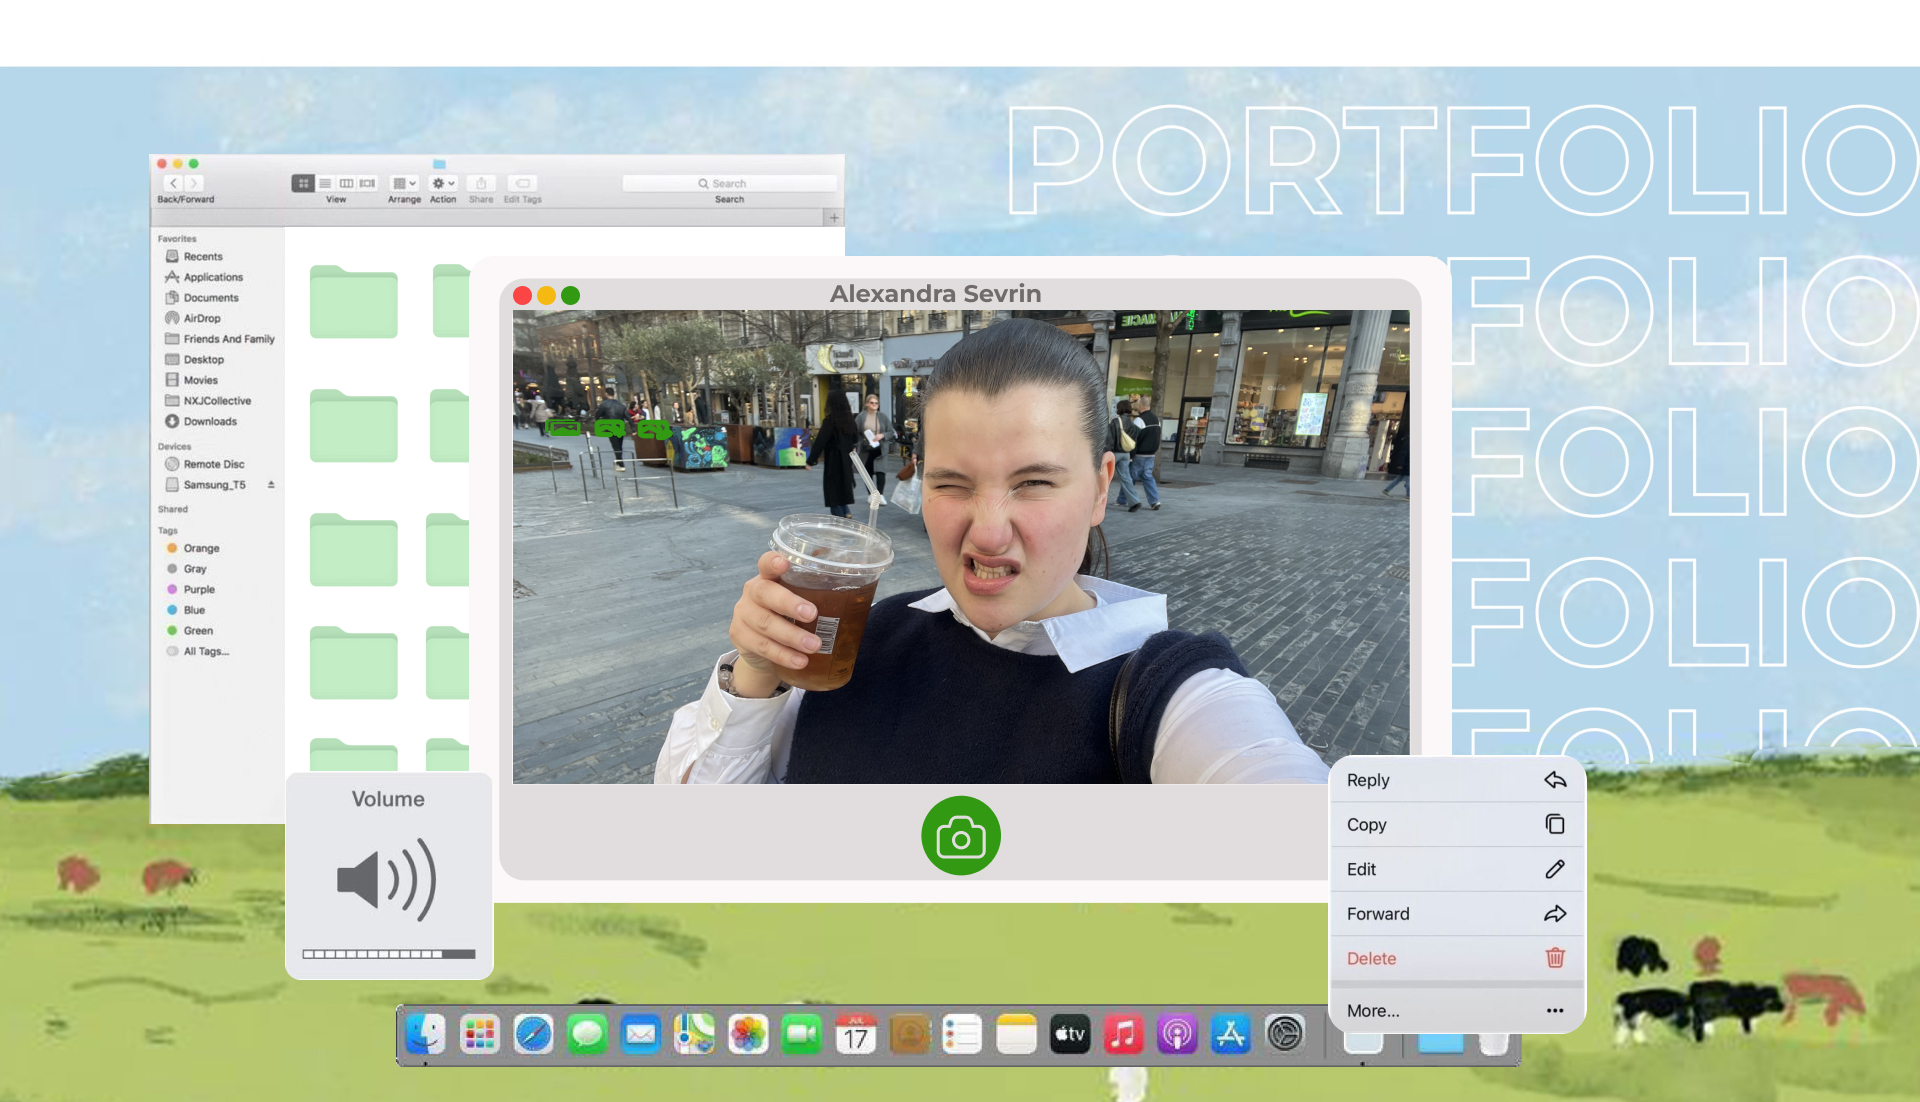Filter by the Blue tag

click(186, 610)
